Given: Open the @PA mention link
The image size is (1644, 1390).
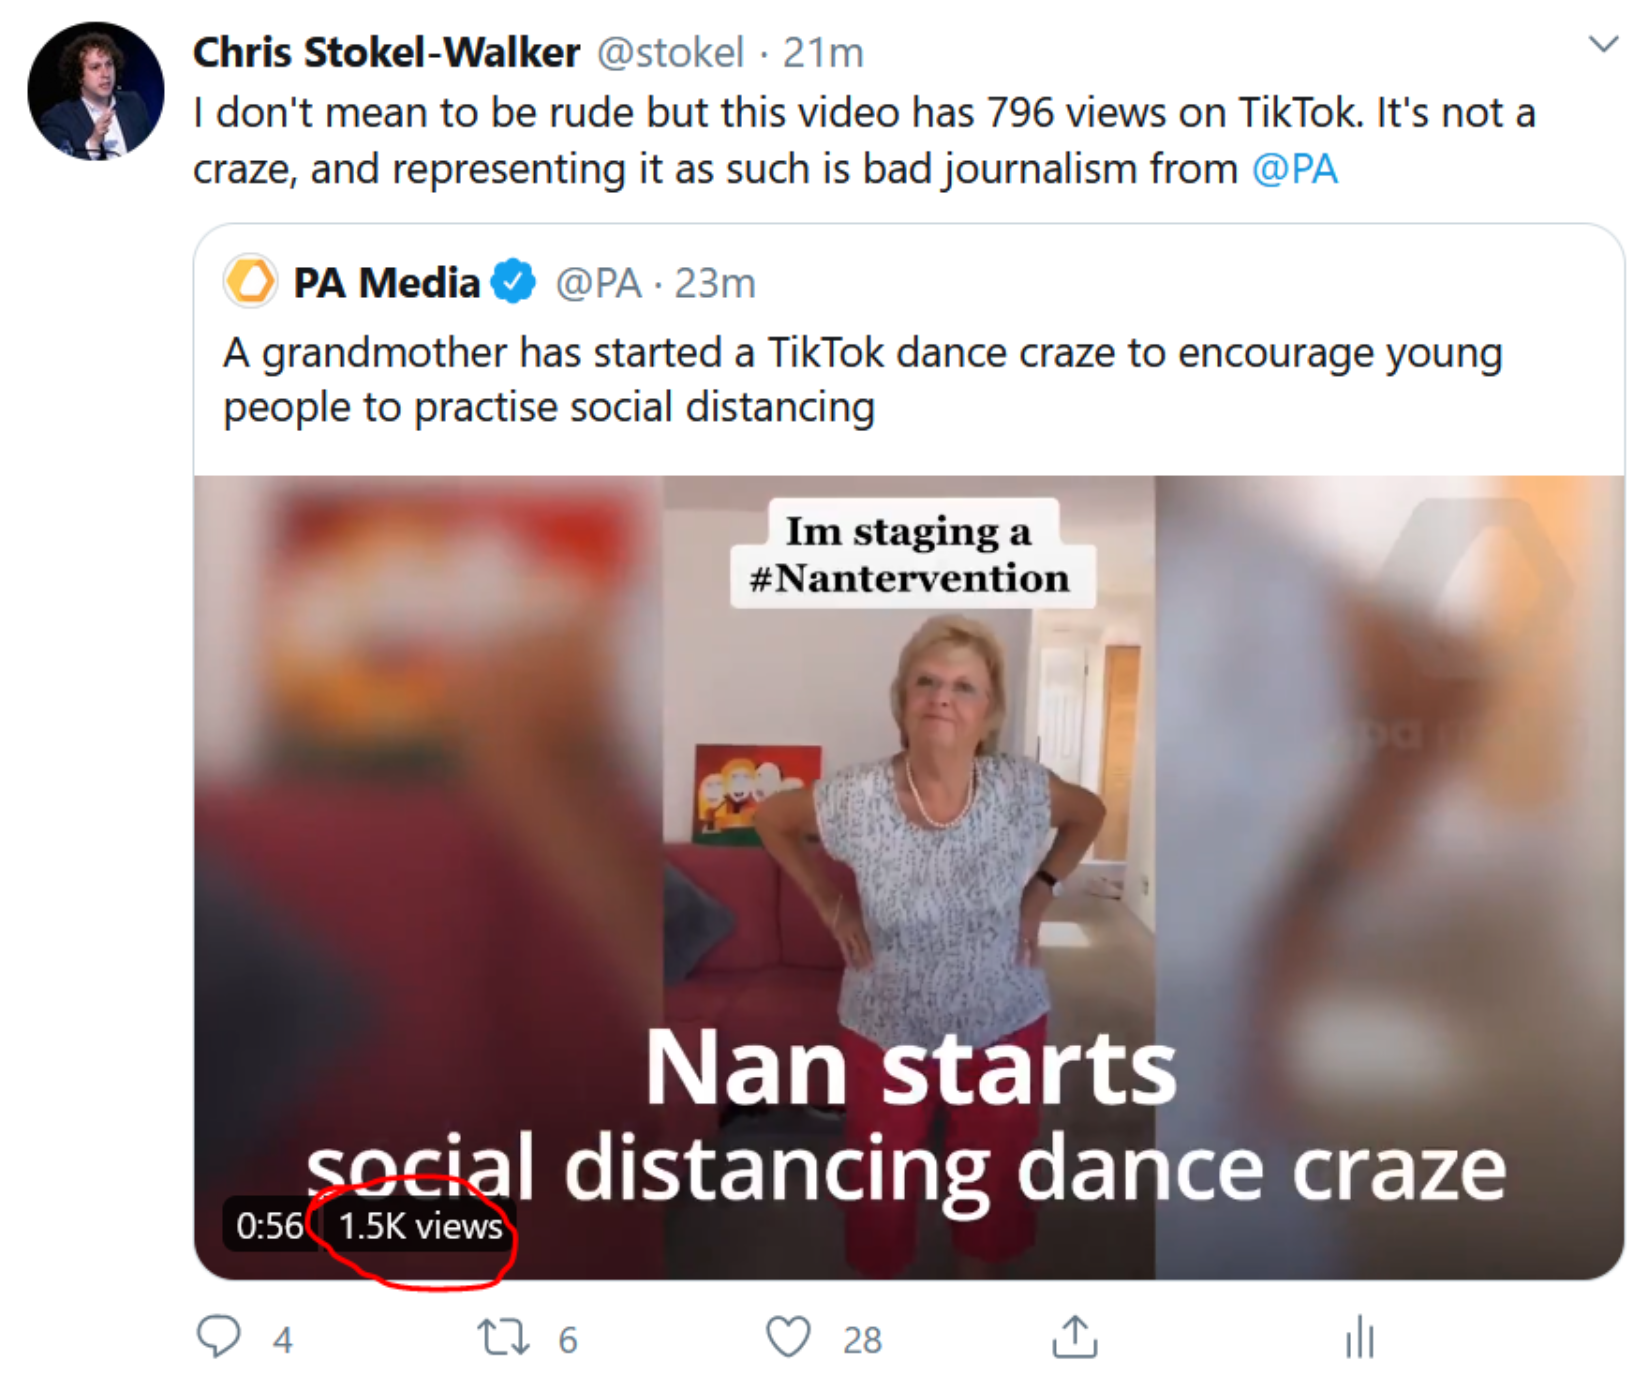Looking at the screenshot, I should (1295, 169).
